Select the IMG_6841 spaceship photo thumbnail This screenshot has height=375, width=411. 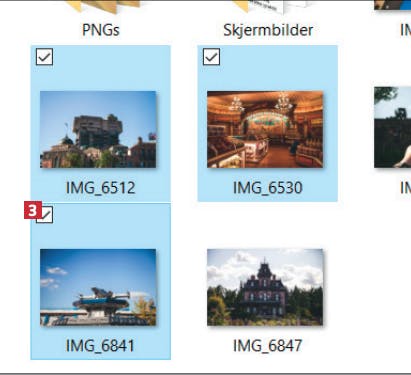pos(98,287)
